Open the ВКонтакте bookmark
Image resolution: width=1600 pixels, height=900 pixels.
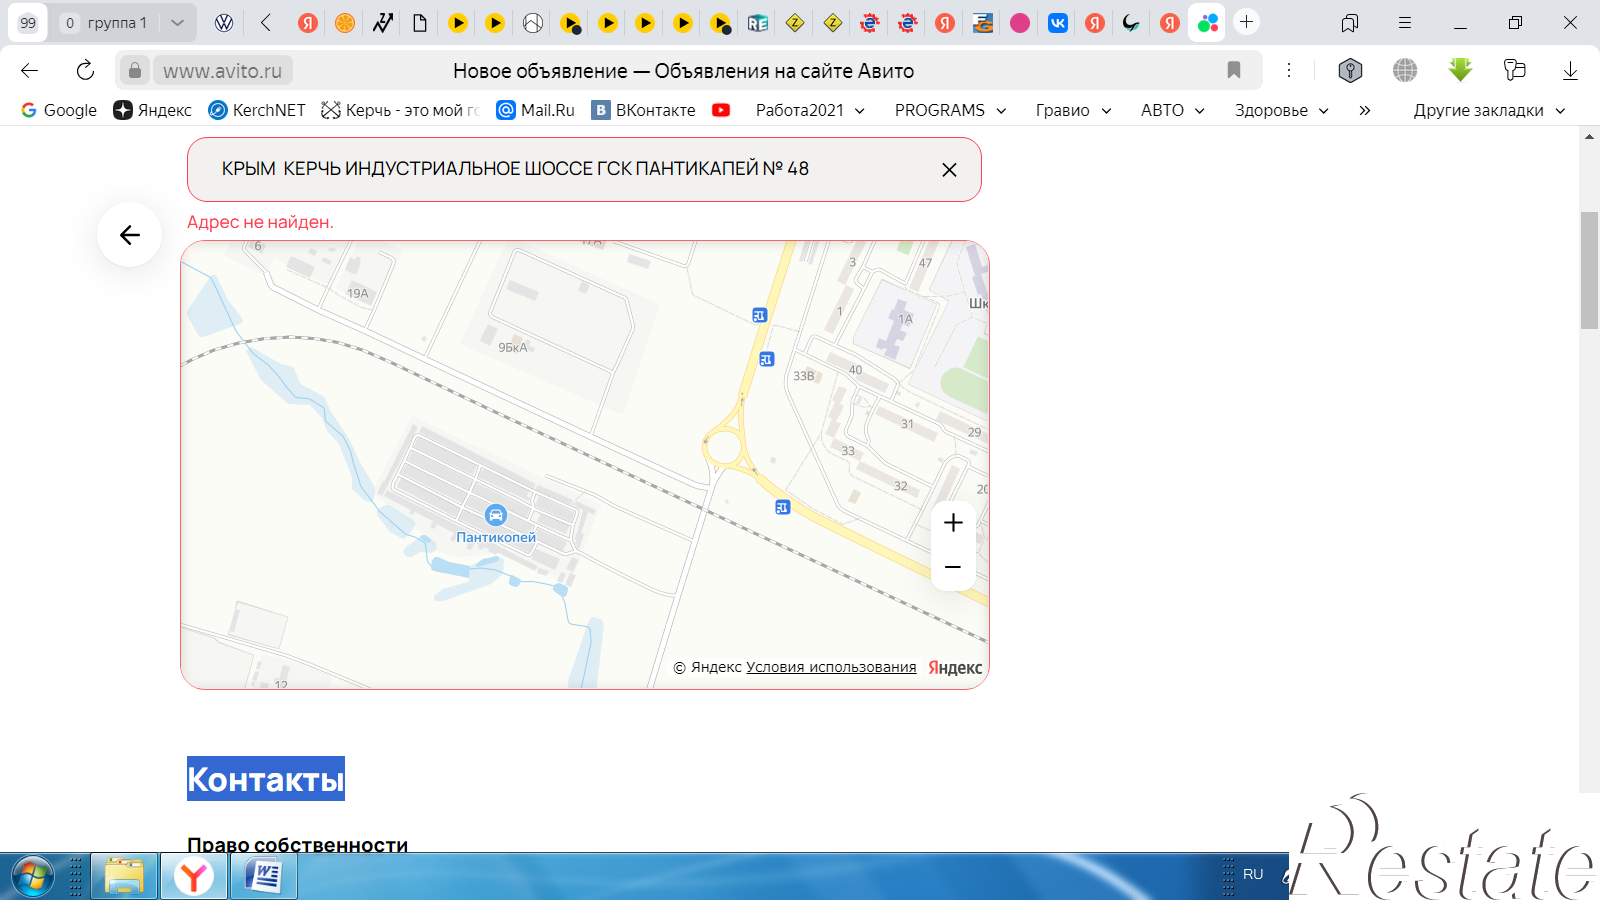[x=643, y=110]
